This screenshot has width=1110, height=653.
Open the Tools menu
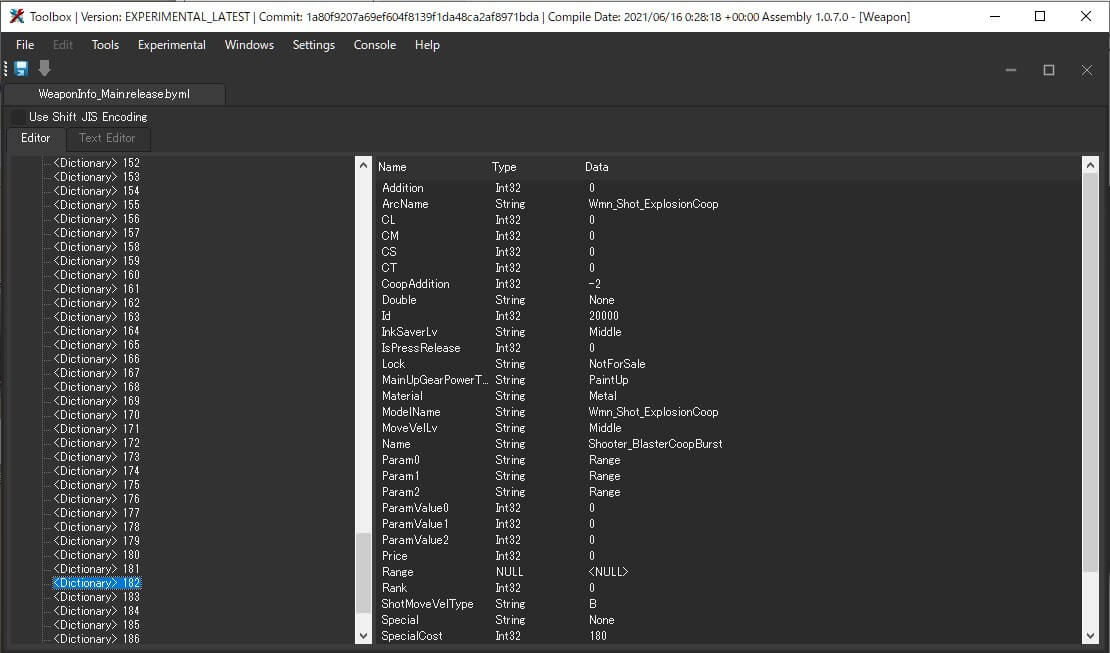(x=105, y=45)
